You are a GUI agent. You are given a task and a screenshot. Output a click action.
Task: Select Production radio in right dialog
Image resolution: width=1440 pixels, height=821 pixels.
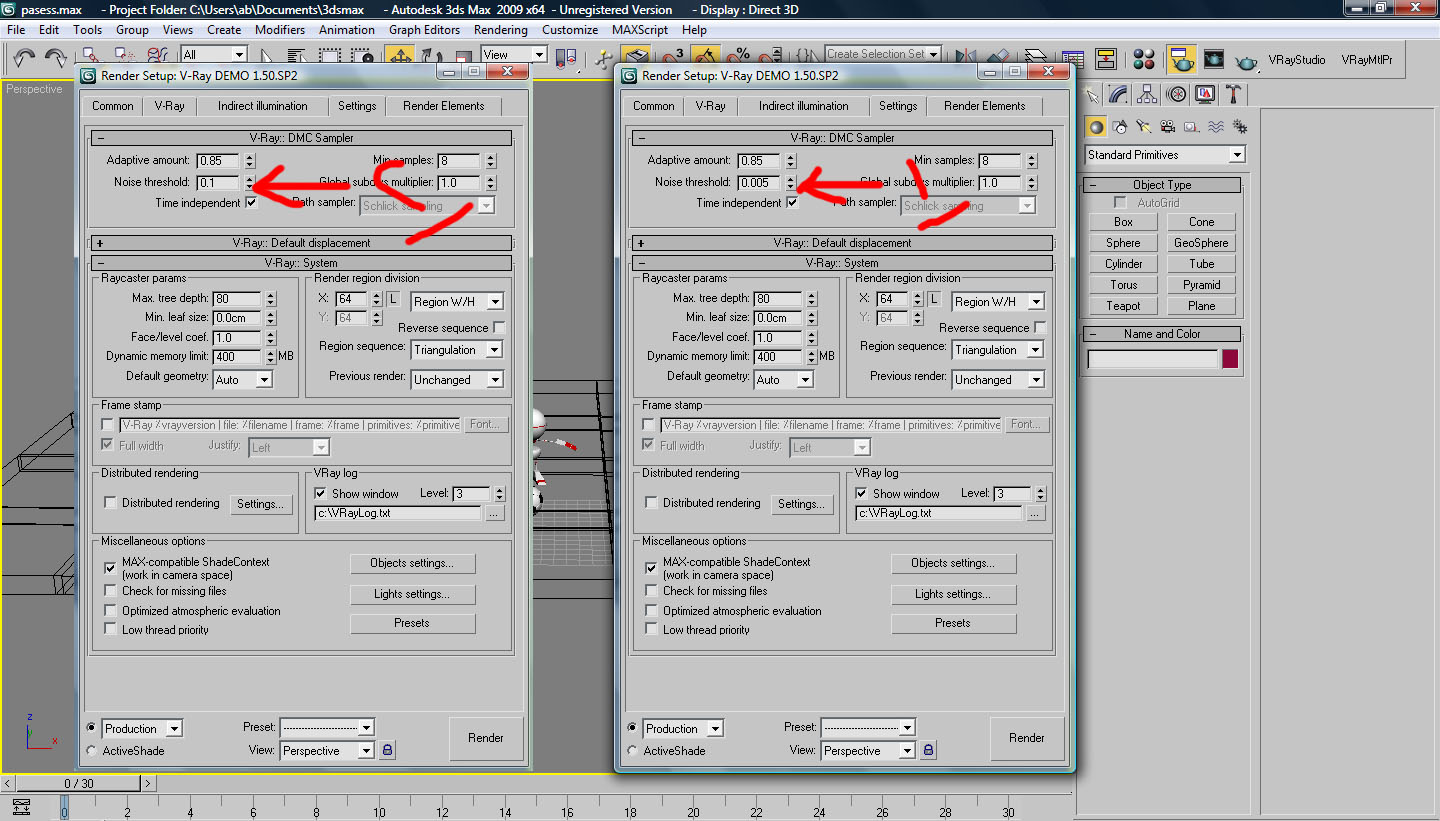633,728
